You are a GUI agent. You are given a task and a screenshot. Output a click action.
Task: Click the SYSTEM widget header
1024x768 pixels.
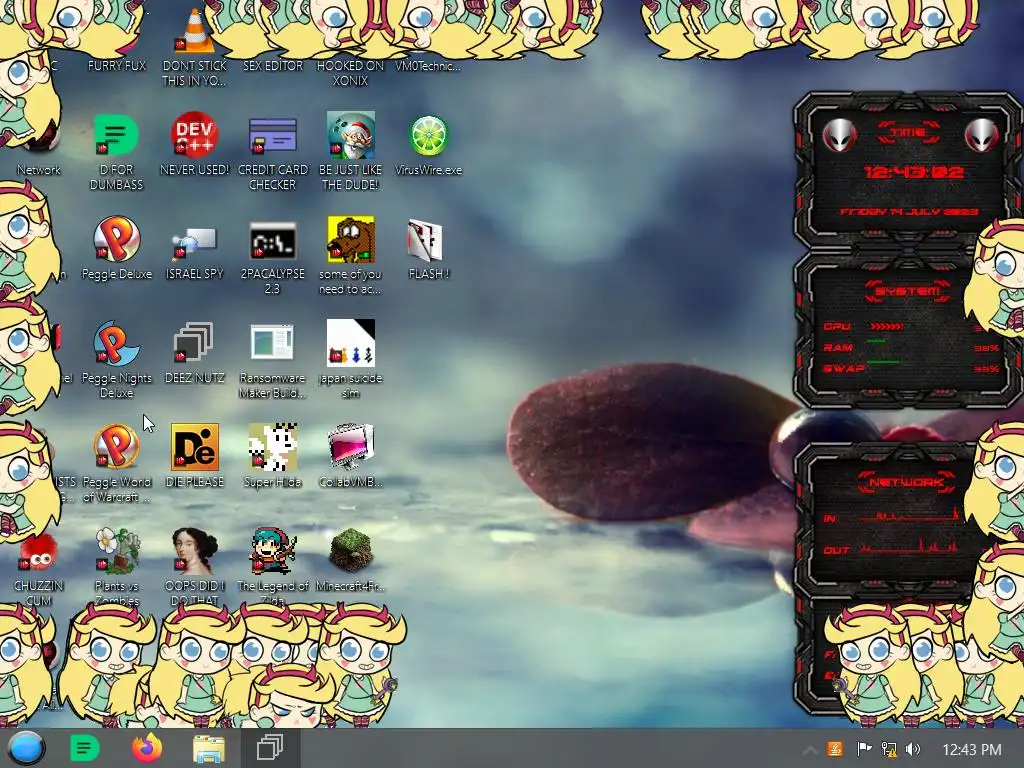tap(907, 291)
